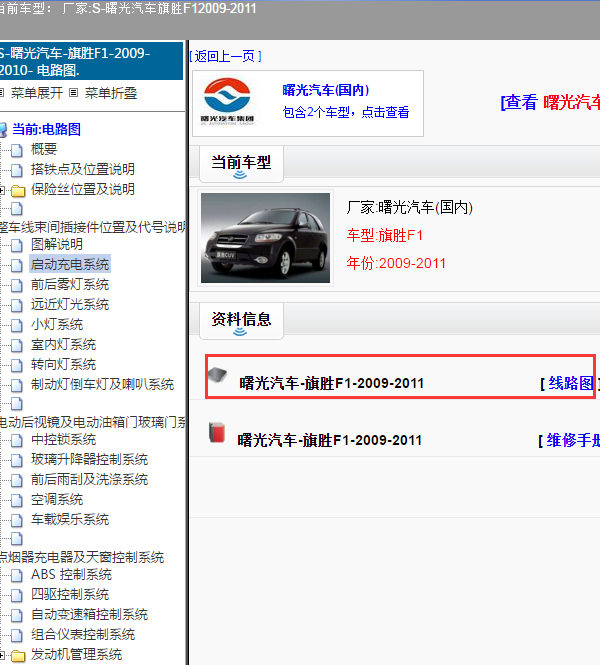Click the 曙光汽车-旗胜F1-2009-2011 title beside 线路图
600x665 pixels.
(332, 383)
